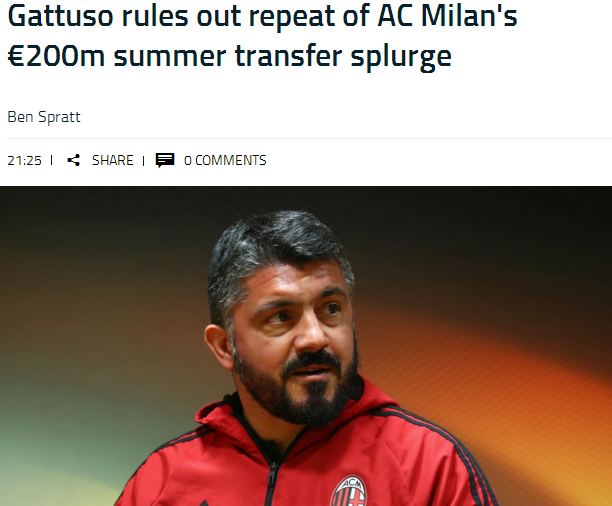This screenshot has height=506, width=612.
Task: Click the 21:25 article timestamp
Action: 24,160
